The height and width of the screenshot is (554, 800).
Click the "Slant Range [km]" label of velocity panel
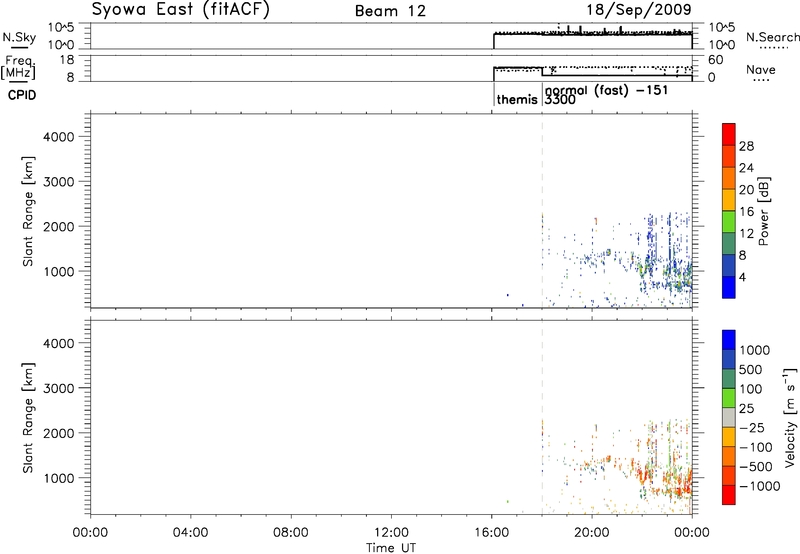point(28,418)
